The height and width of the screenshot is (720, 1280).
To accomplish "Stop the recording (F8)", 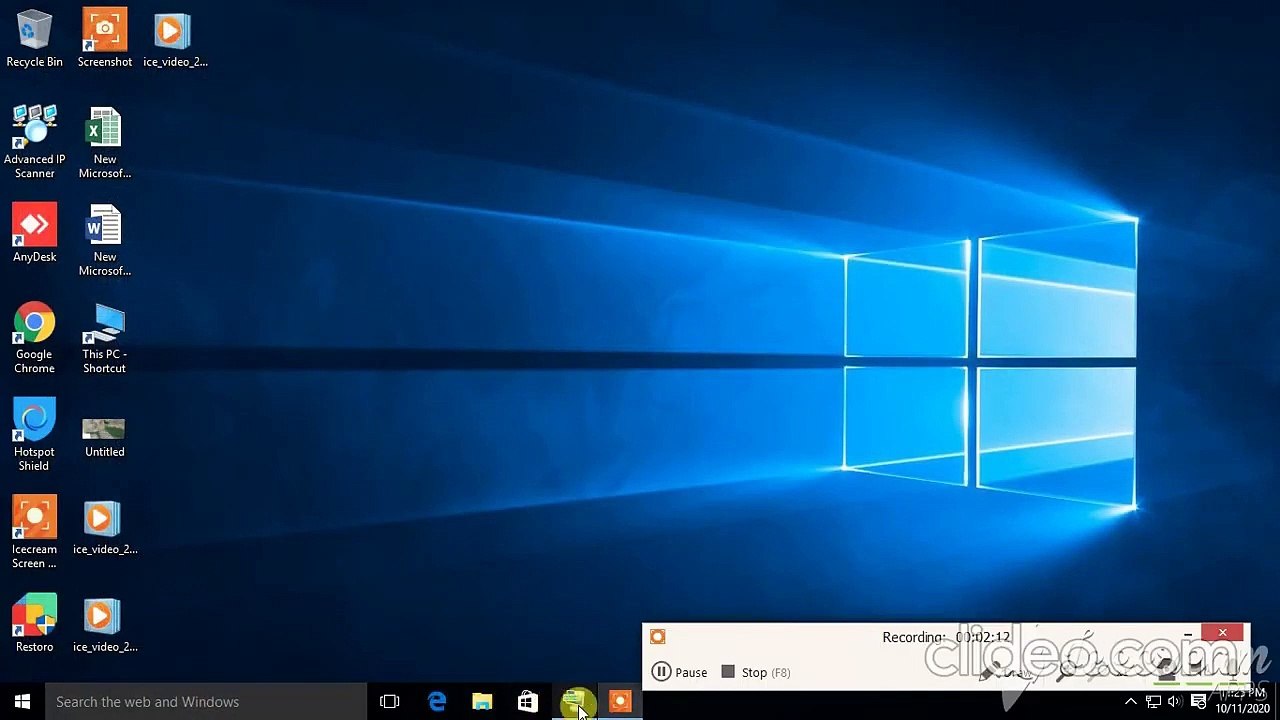I will tap(756, 672).
